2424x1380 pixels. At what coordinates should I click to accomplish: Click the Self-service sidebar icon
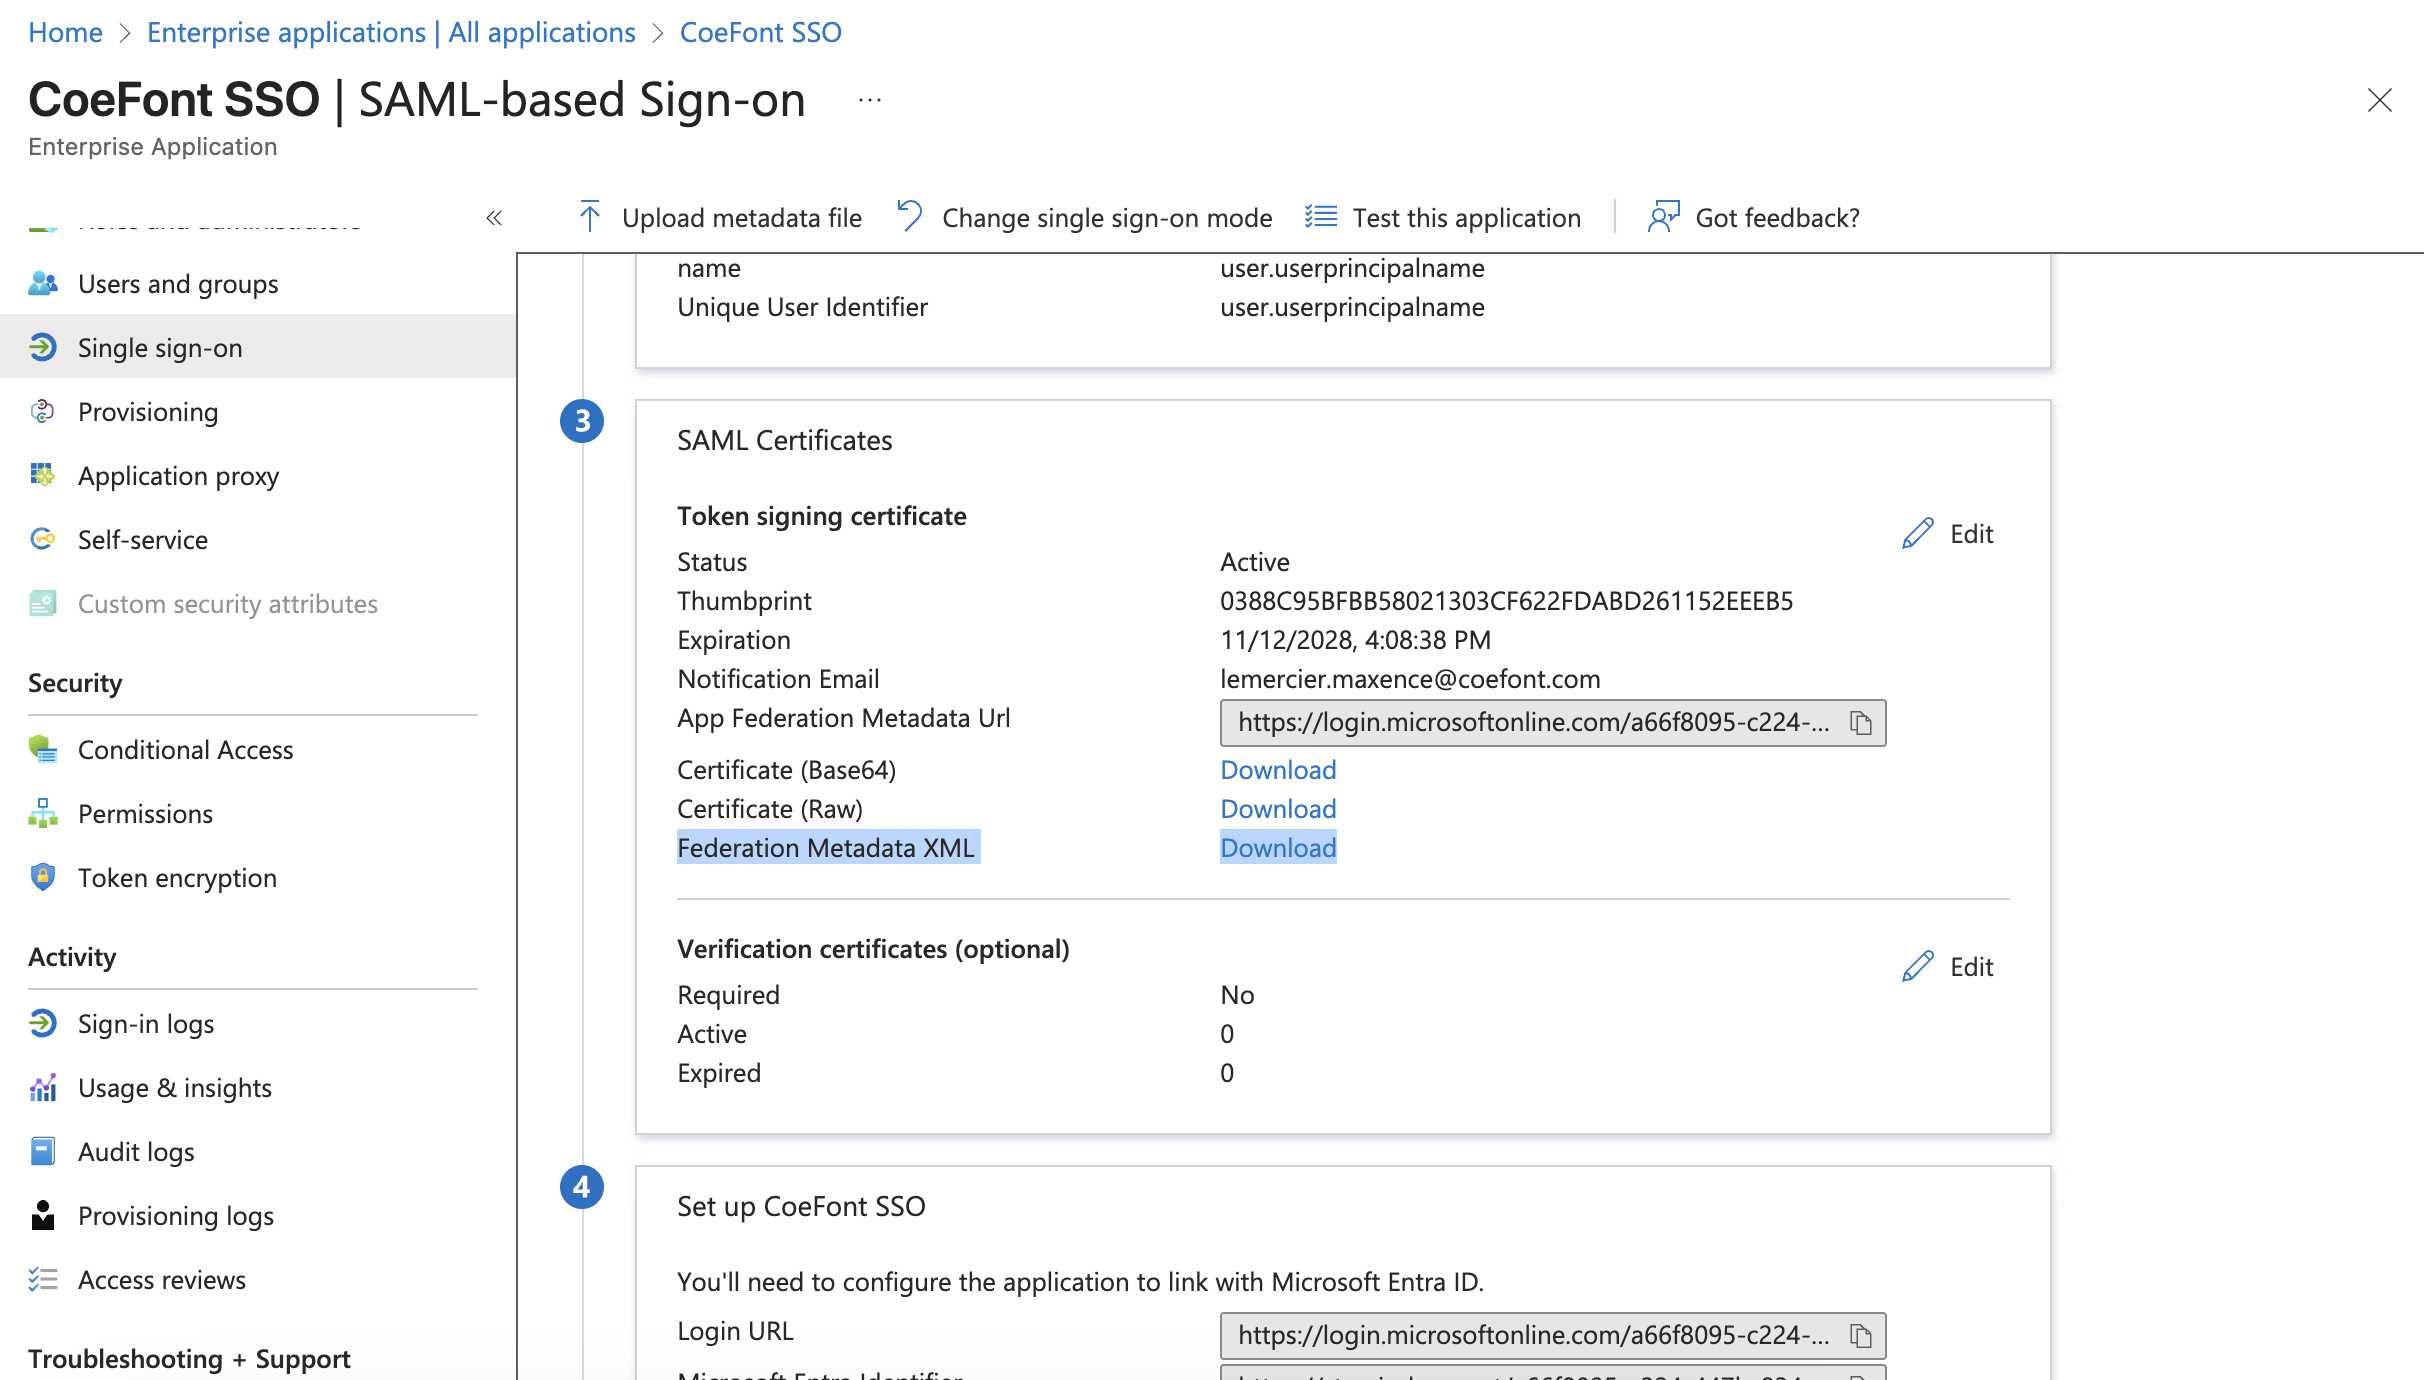pyautogui.click(x=43, y=540)
